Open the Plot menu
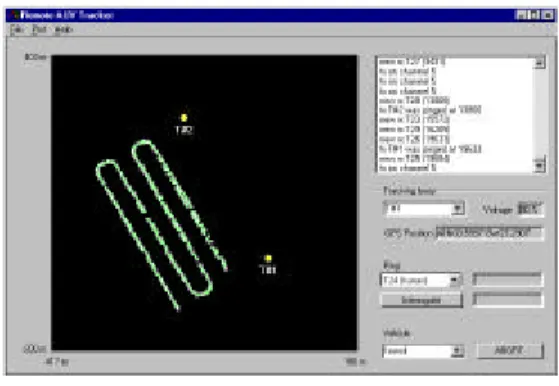The width and height of the screenshot is (559, 386). pyautogui.click(x=40, y=30)
